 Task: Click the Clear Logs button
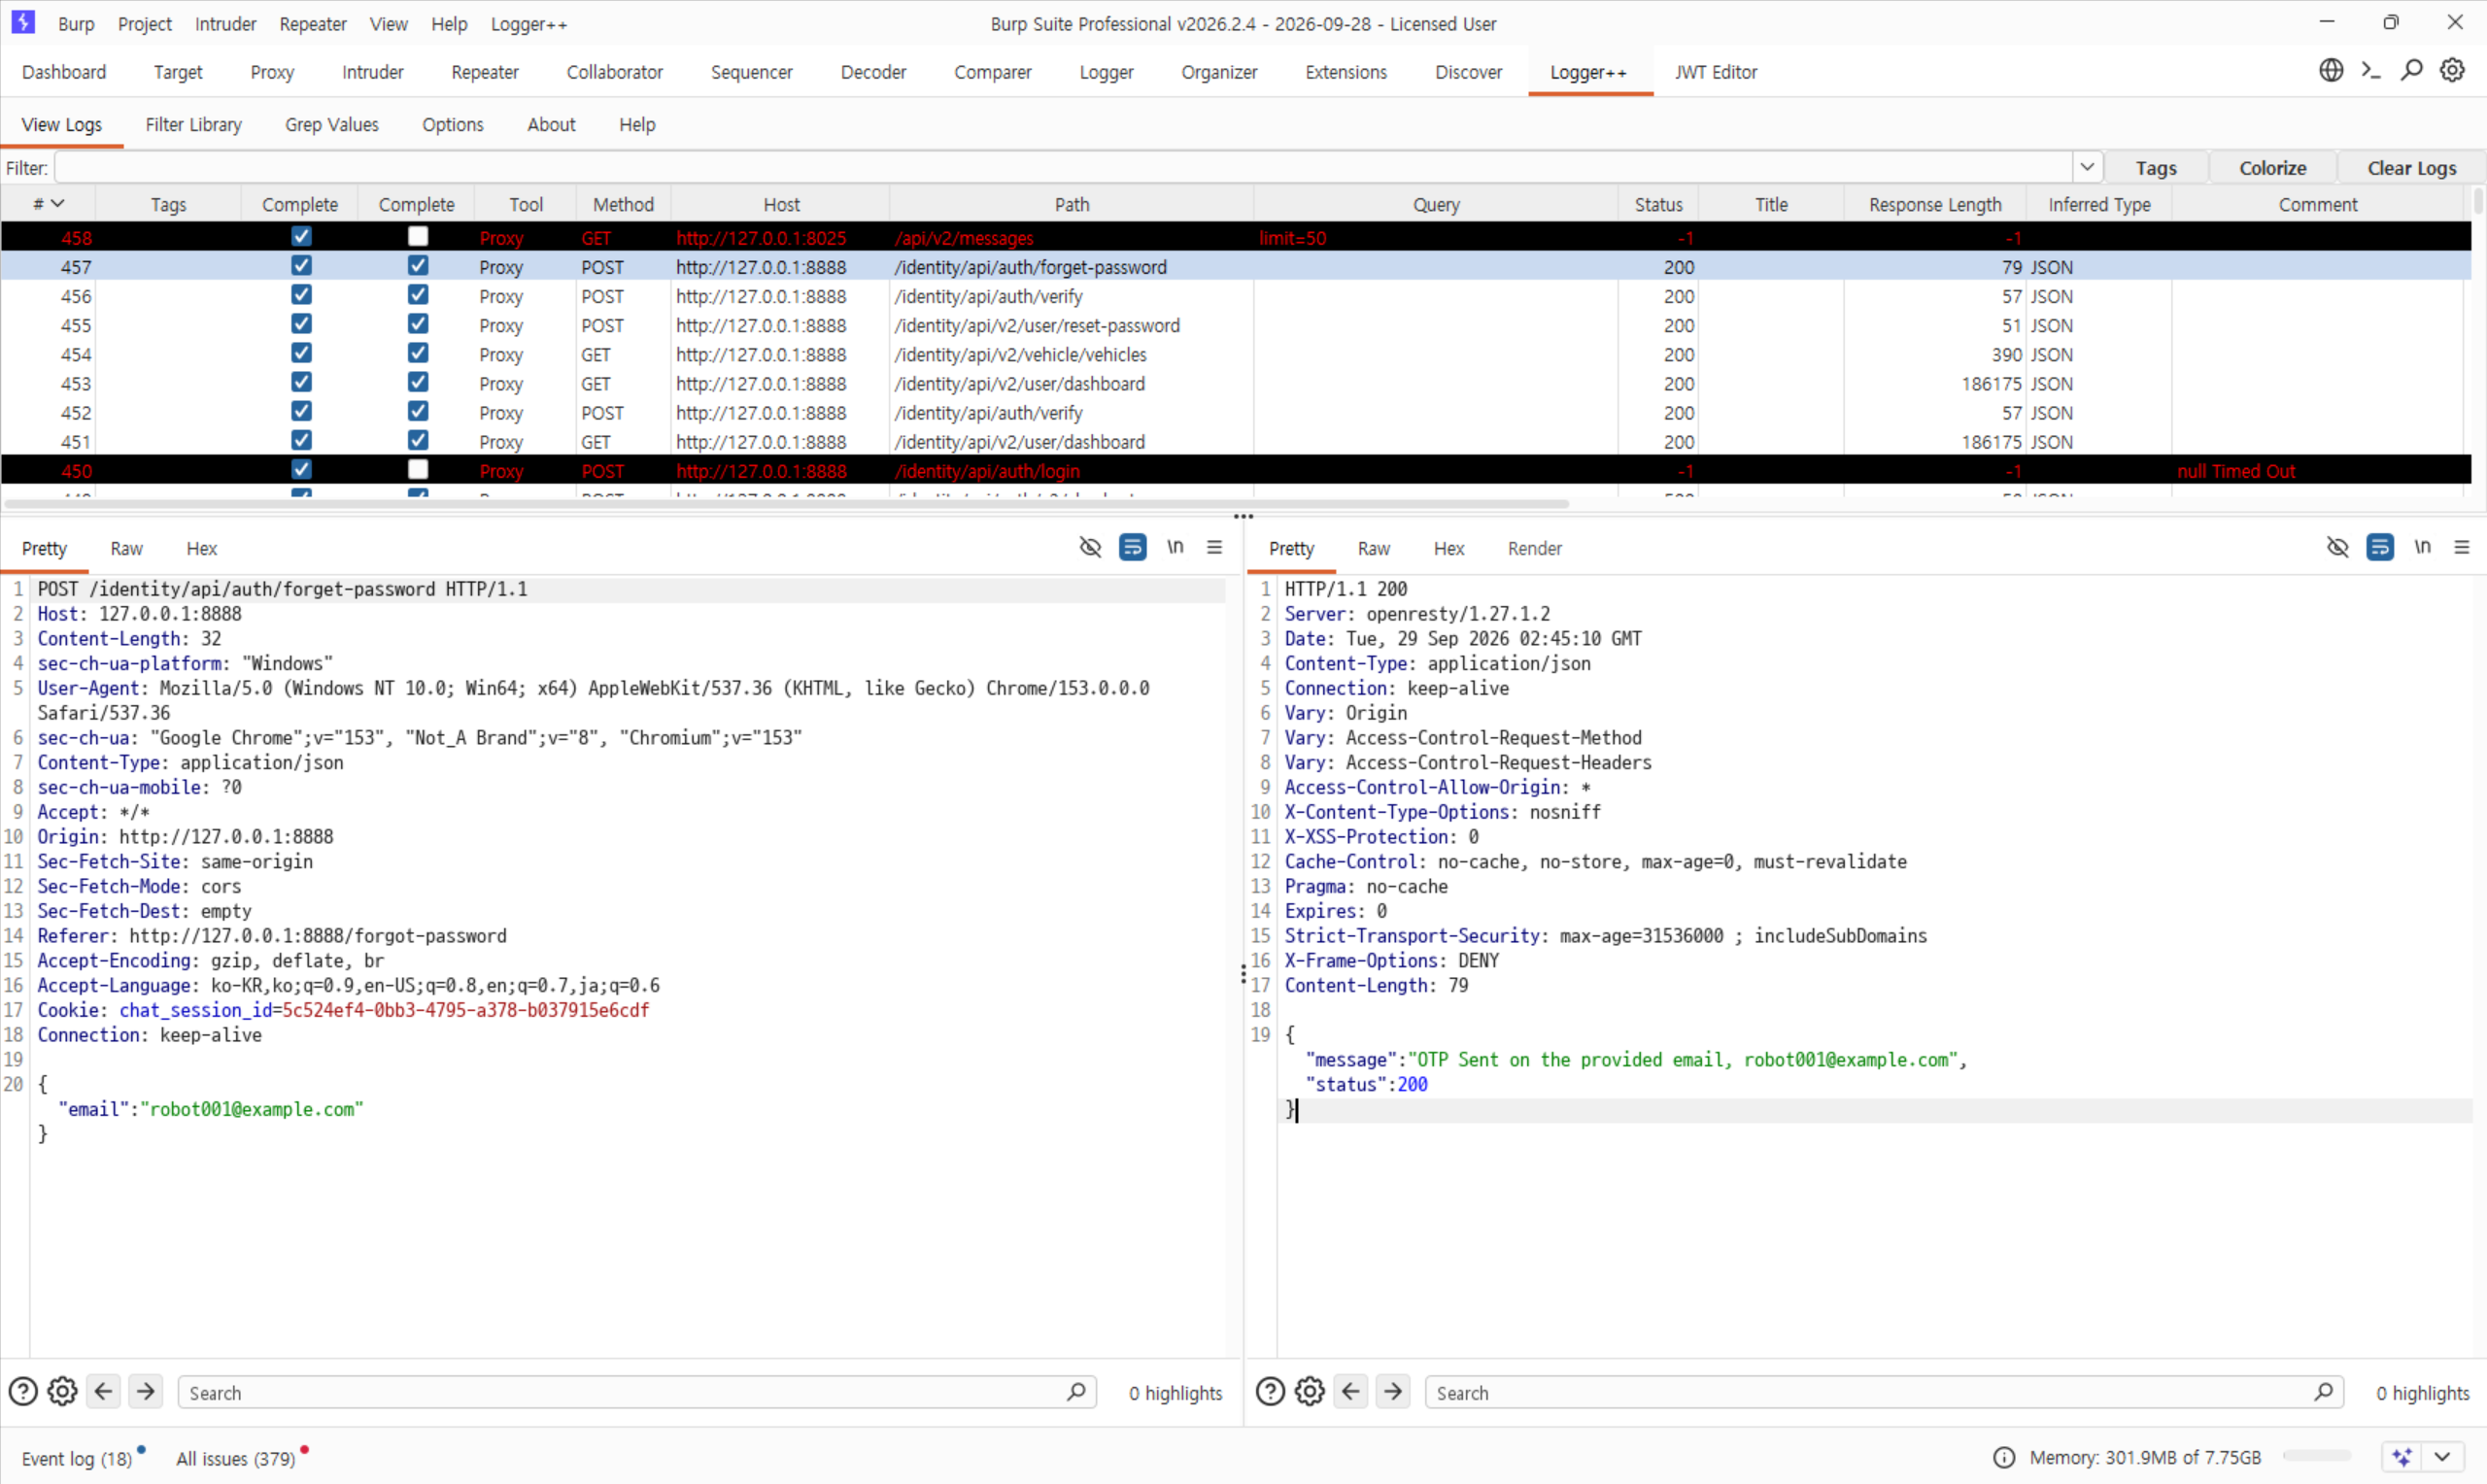[x=2411, y=168]
